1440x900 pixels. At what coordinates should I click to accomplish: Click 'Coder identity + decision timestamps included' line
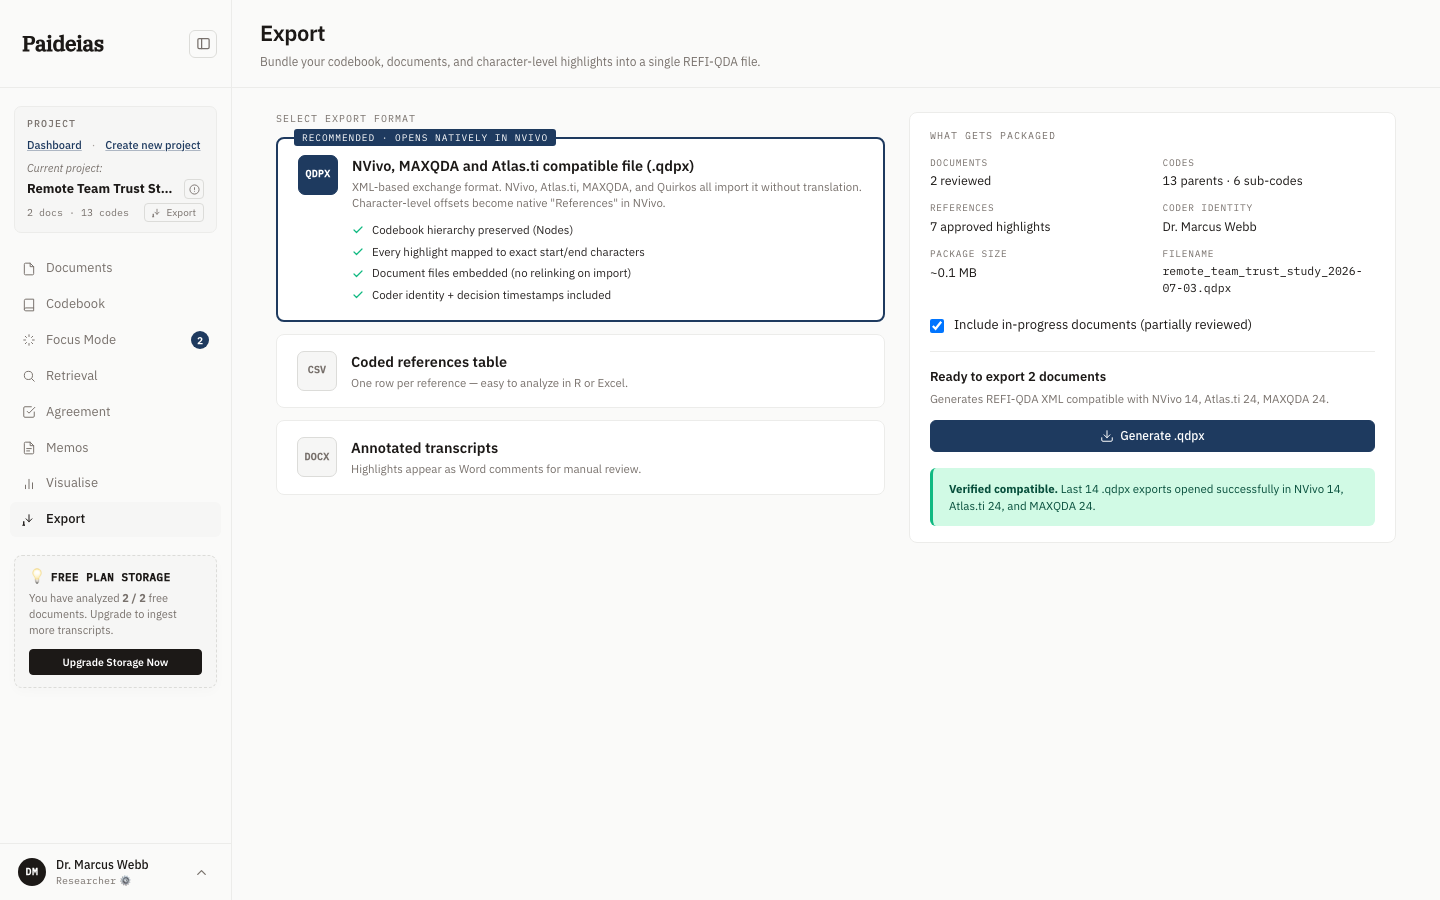click(491, 295)
